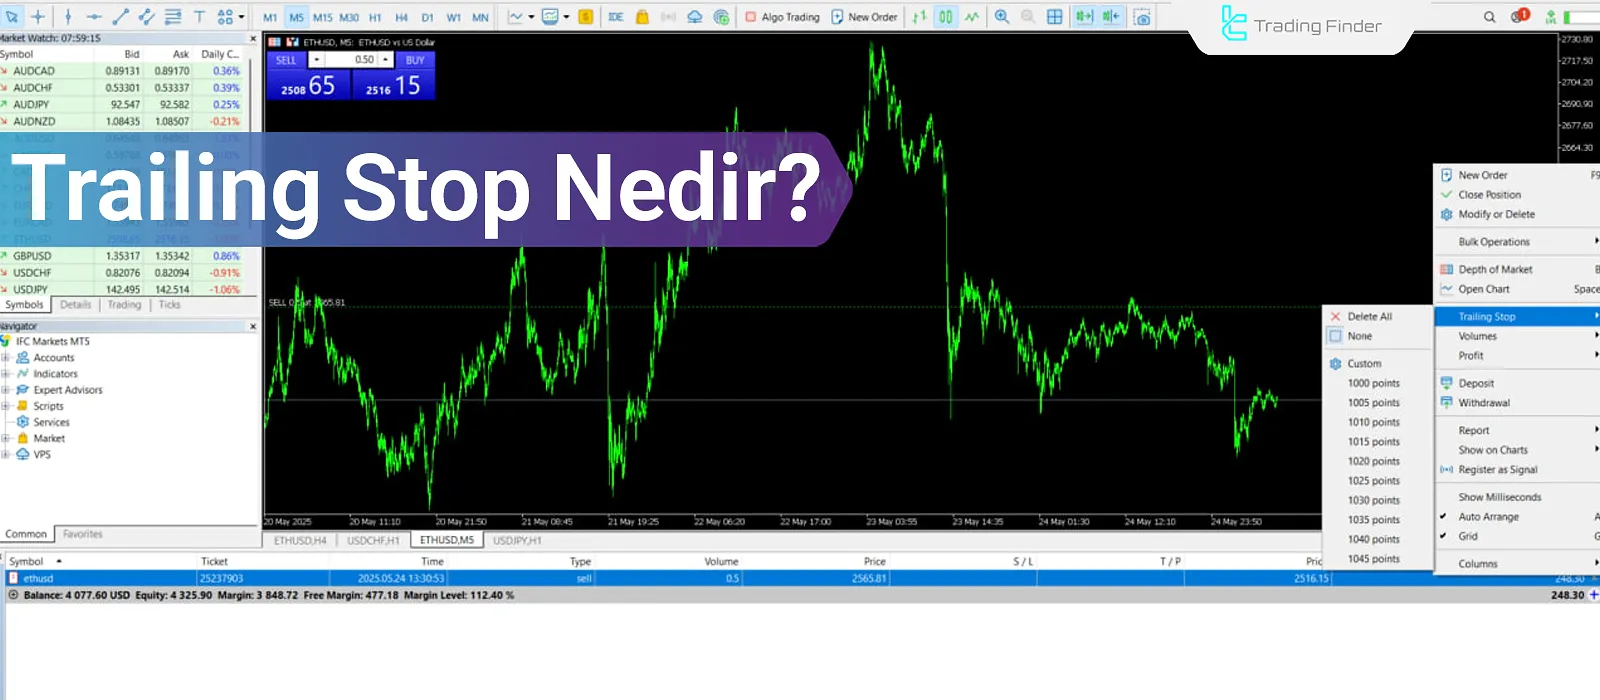Select the text label tool
The height and width of the screenshot is (700, 1600).
pyautogui.click(x=199, y=16)
